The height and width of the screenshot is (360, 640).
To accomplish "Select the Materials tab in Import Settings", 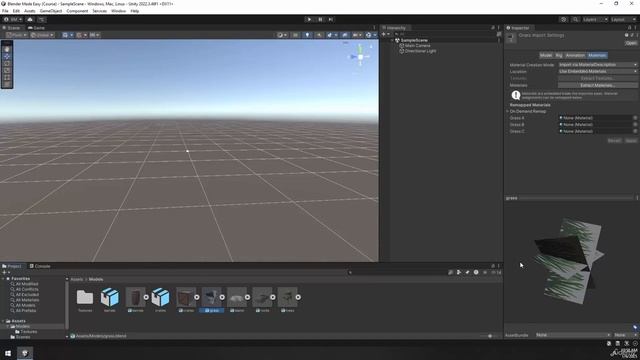I will point(597,55).
